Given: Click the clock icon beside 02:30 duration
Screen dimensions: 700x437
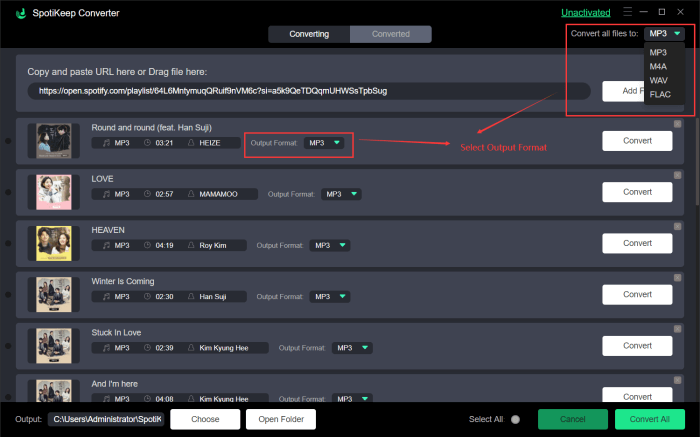Looking at the screenshot, I should tap(147, 296).
